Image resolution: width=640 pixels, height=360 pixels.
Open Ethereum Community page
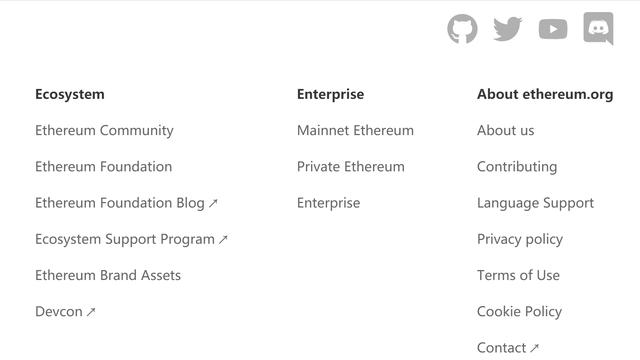tap(104, 131)
